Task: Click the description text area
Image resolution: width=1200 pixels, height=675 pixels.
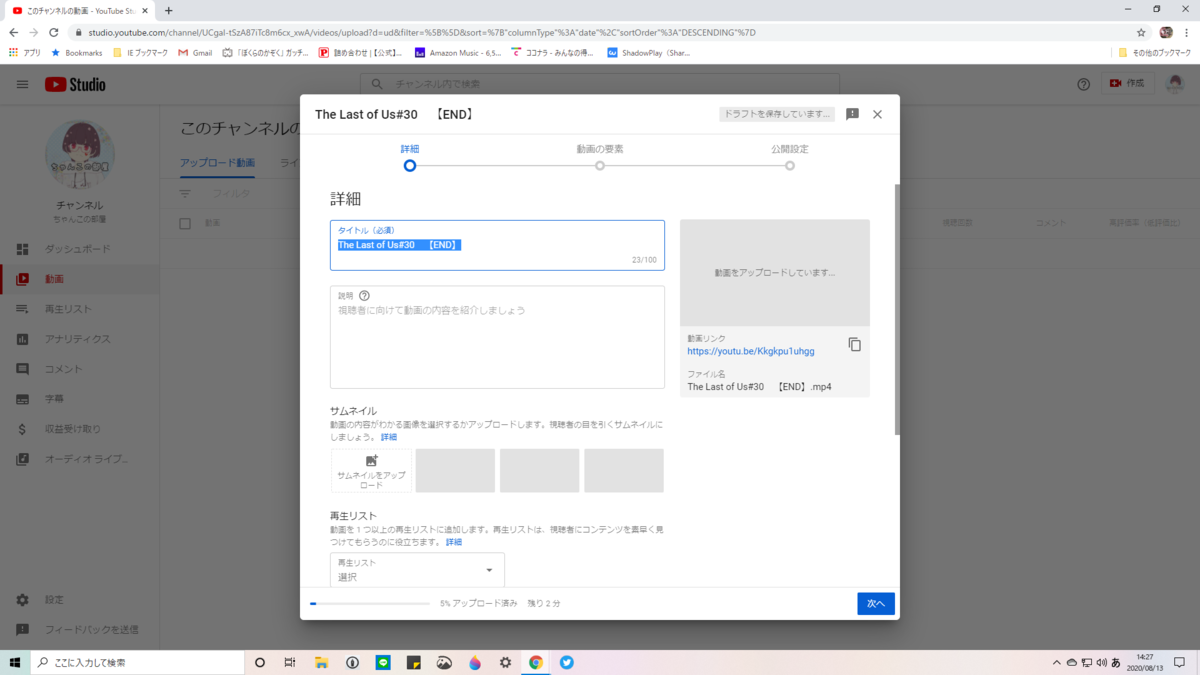Action: (497, 337)
